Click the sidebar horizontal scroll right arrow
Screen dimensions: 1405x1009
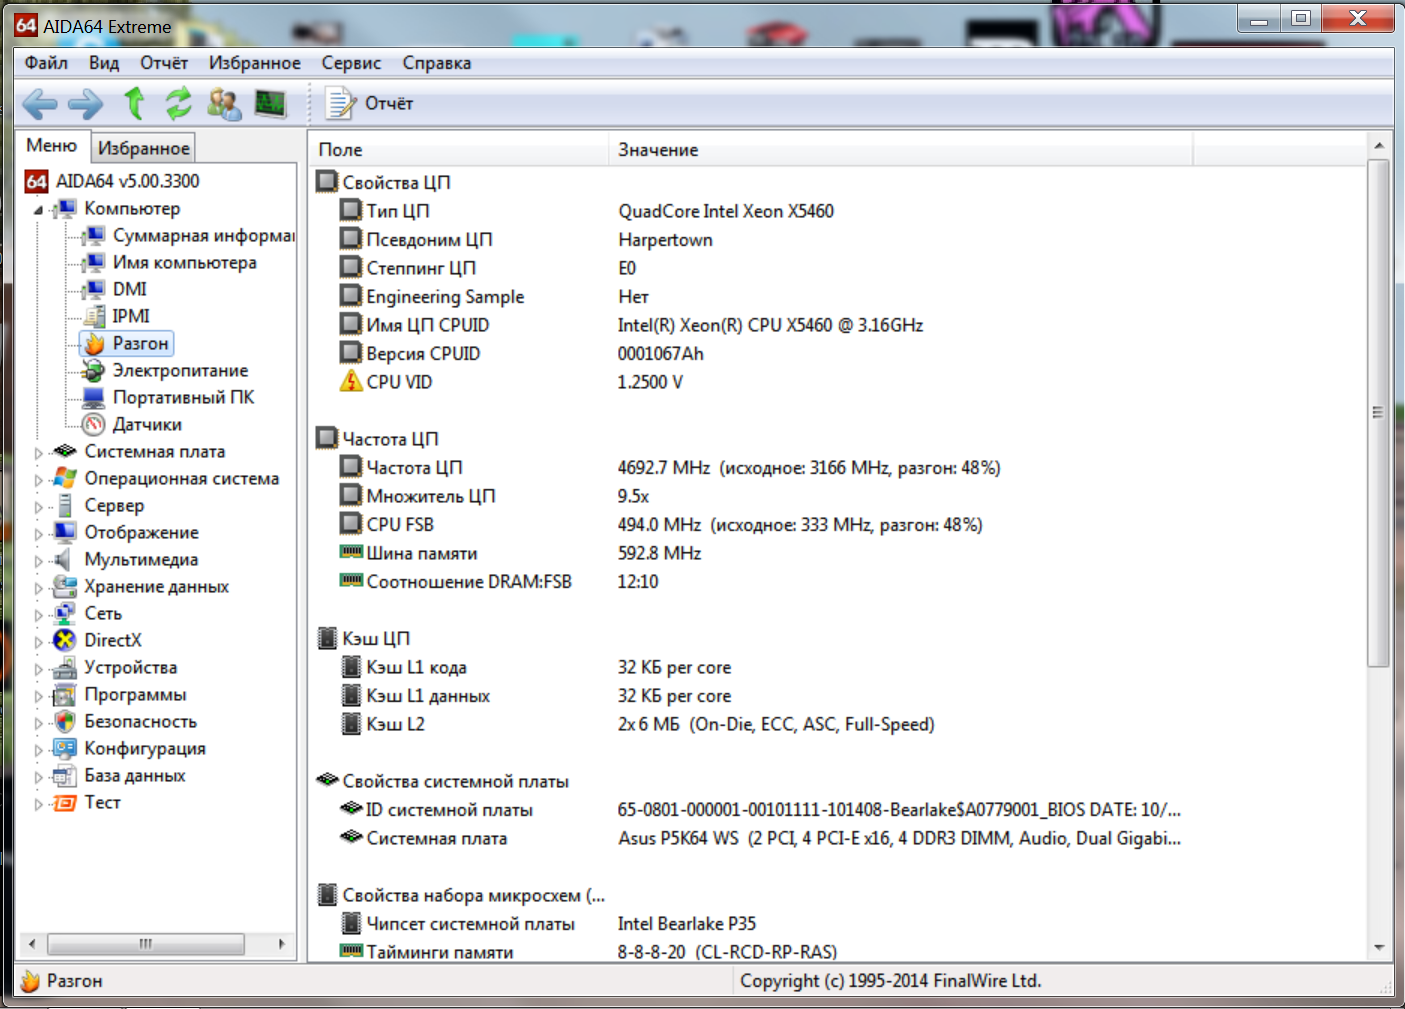(x=282, y=943)
